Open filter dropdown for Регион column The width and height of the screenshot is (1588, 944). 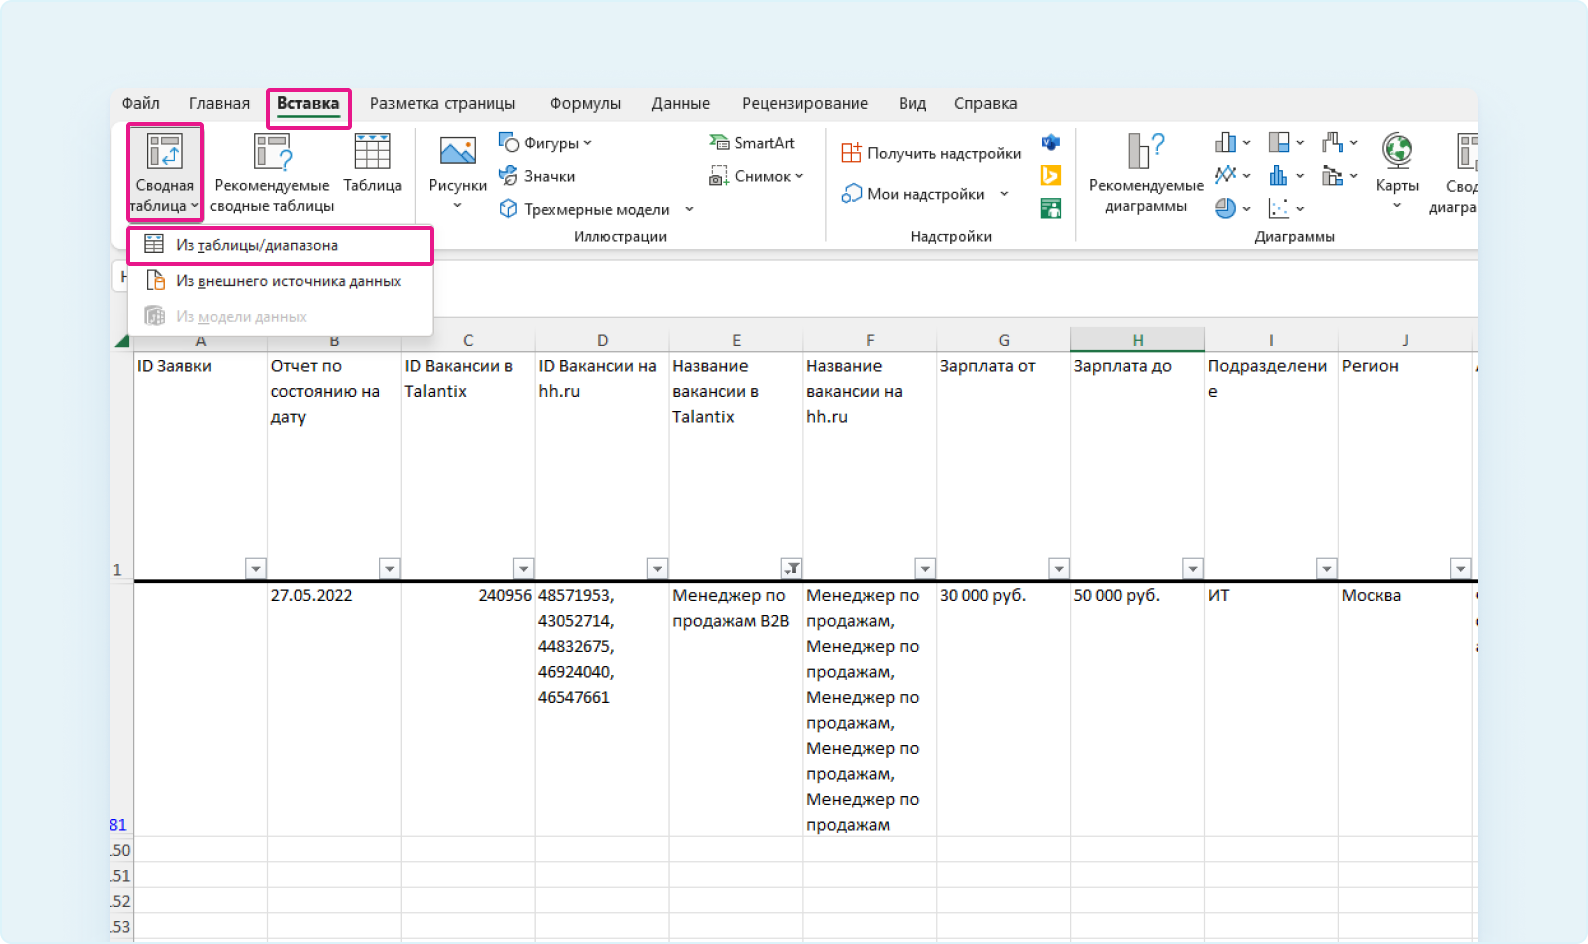1460,569
